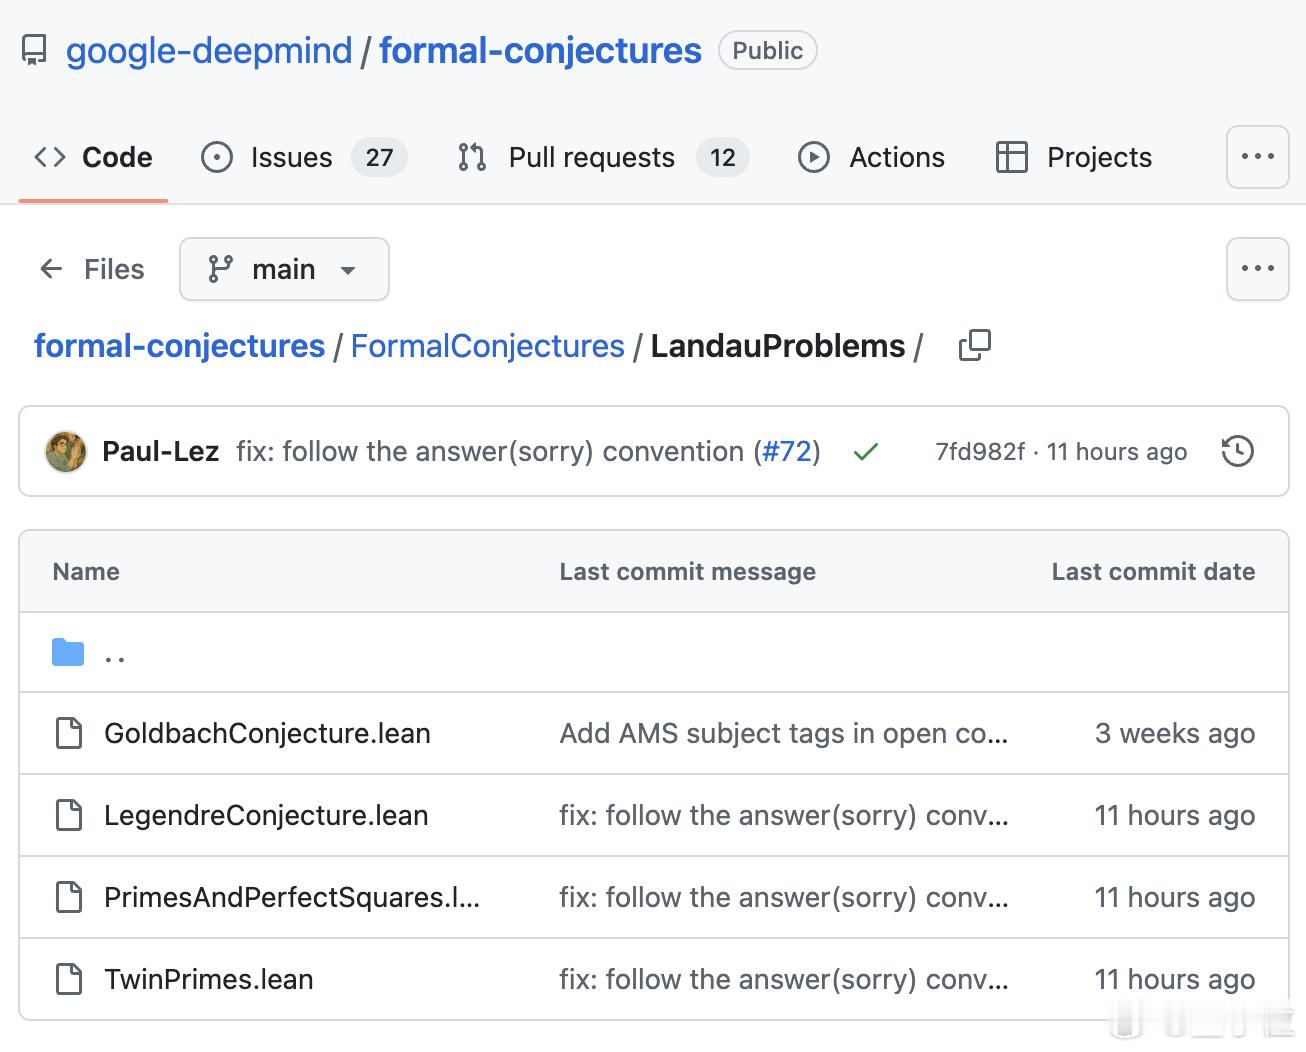Open GoldbachConjecture.lean file
This screenshot has height=1052, width=1306.
point(267,733)
